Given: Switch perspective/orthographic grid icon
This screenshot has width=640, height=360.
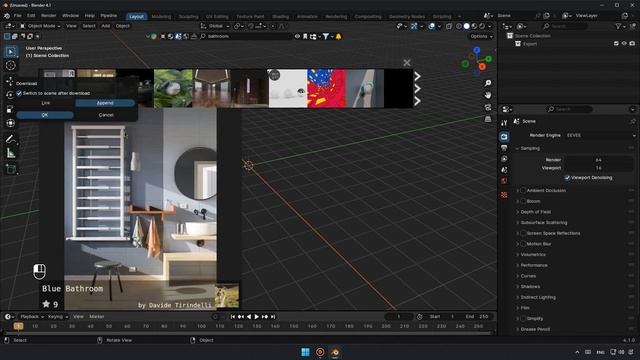Looking at the screenshot, I should (x=488, y=119).
